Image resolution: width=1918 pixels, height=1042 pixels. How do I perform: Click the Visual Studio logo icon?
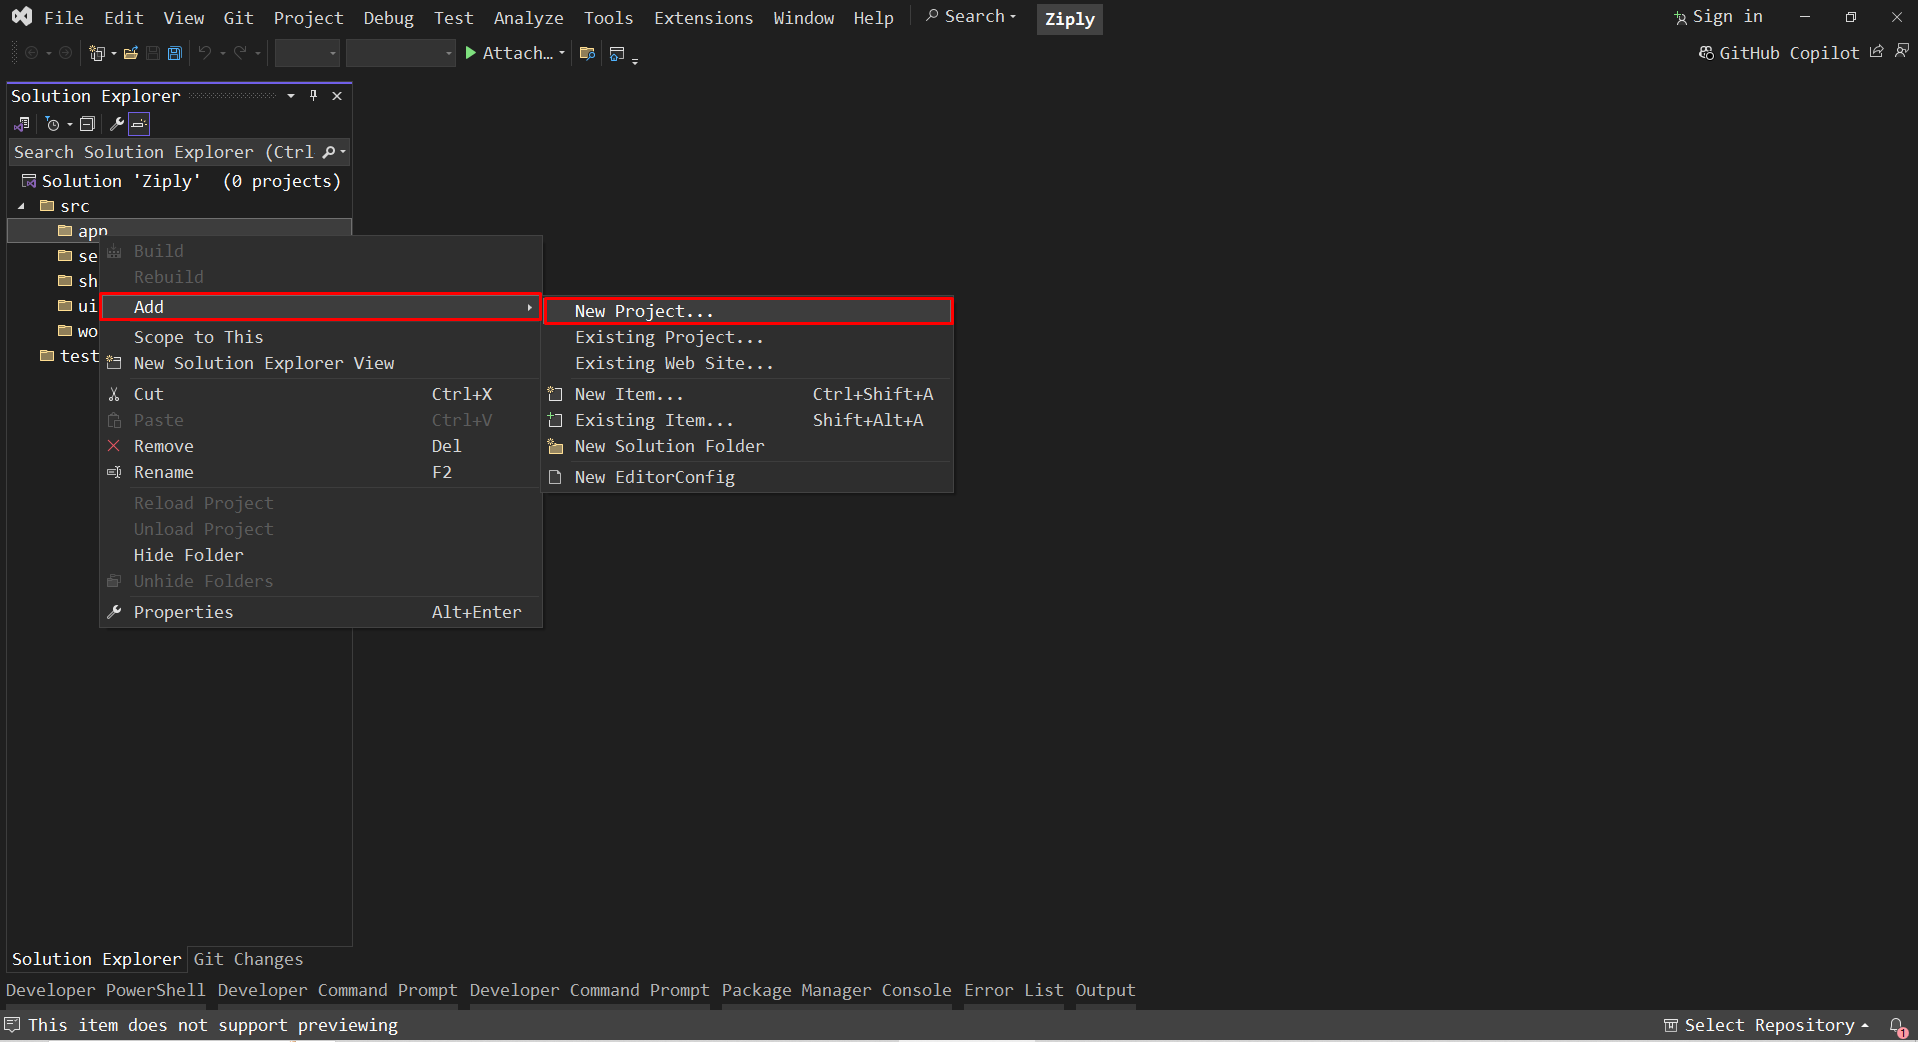21,17
